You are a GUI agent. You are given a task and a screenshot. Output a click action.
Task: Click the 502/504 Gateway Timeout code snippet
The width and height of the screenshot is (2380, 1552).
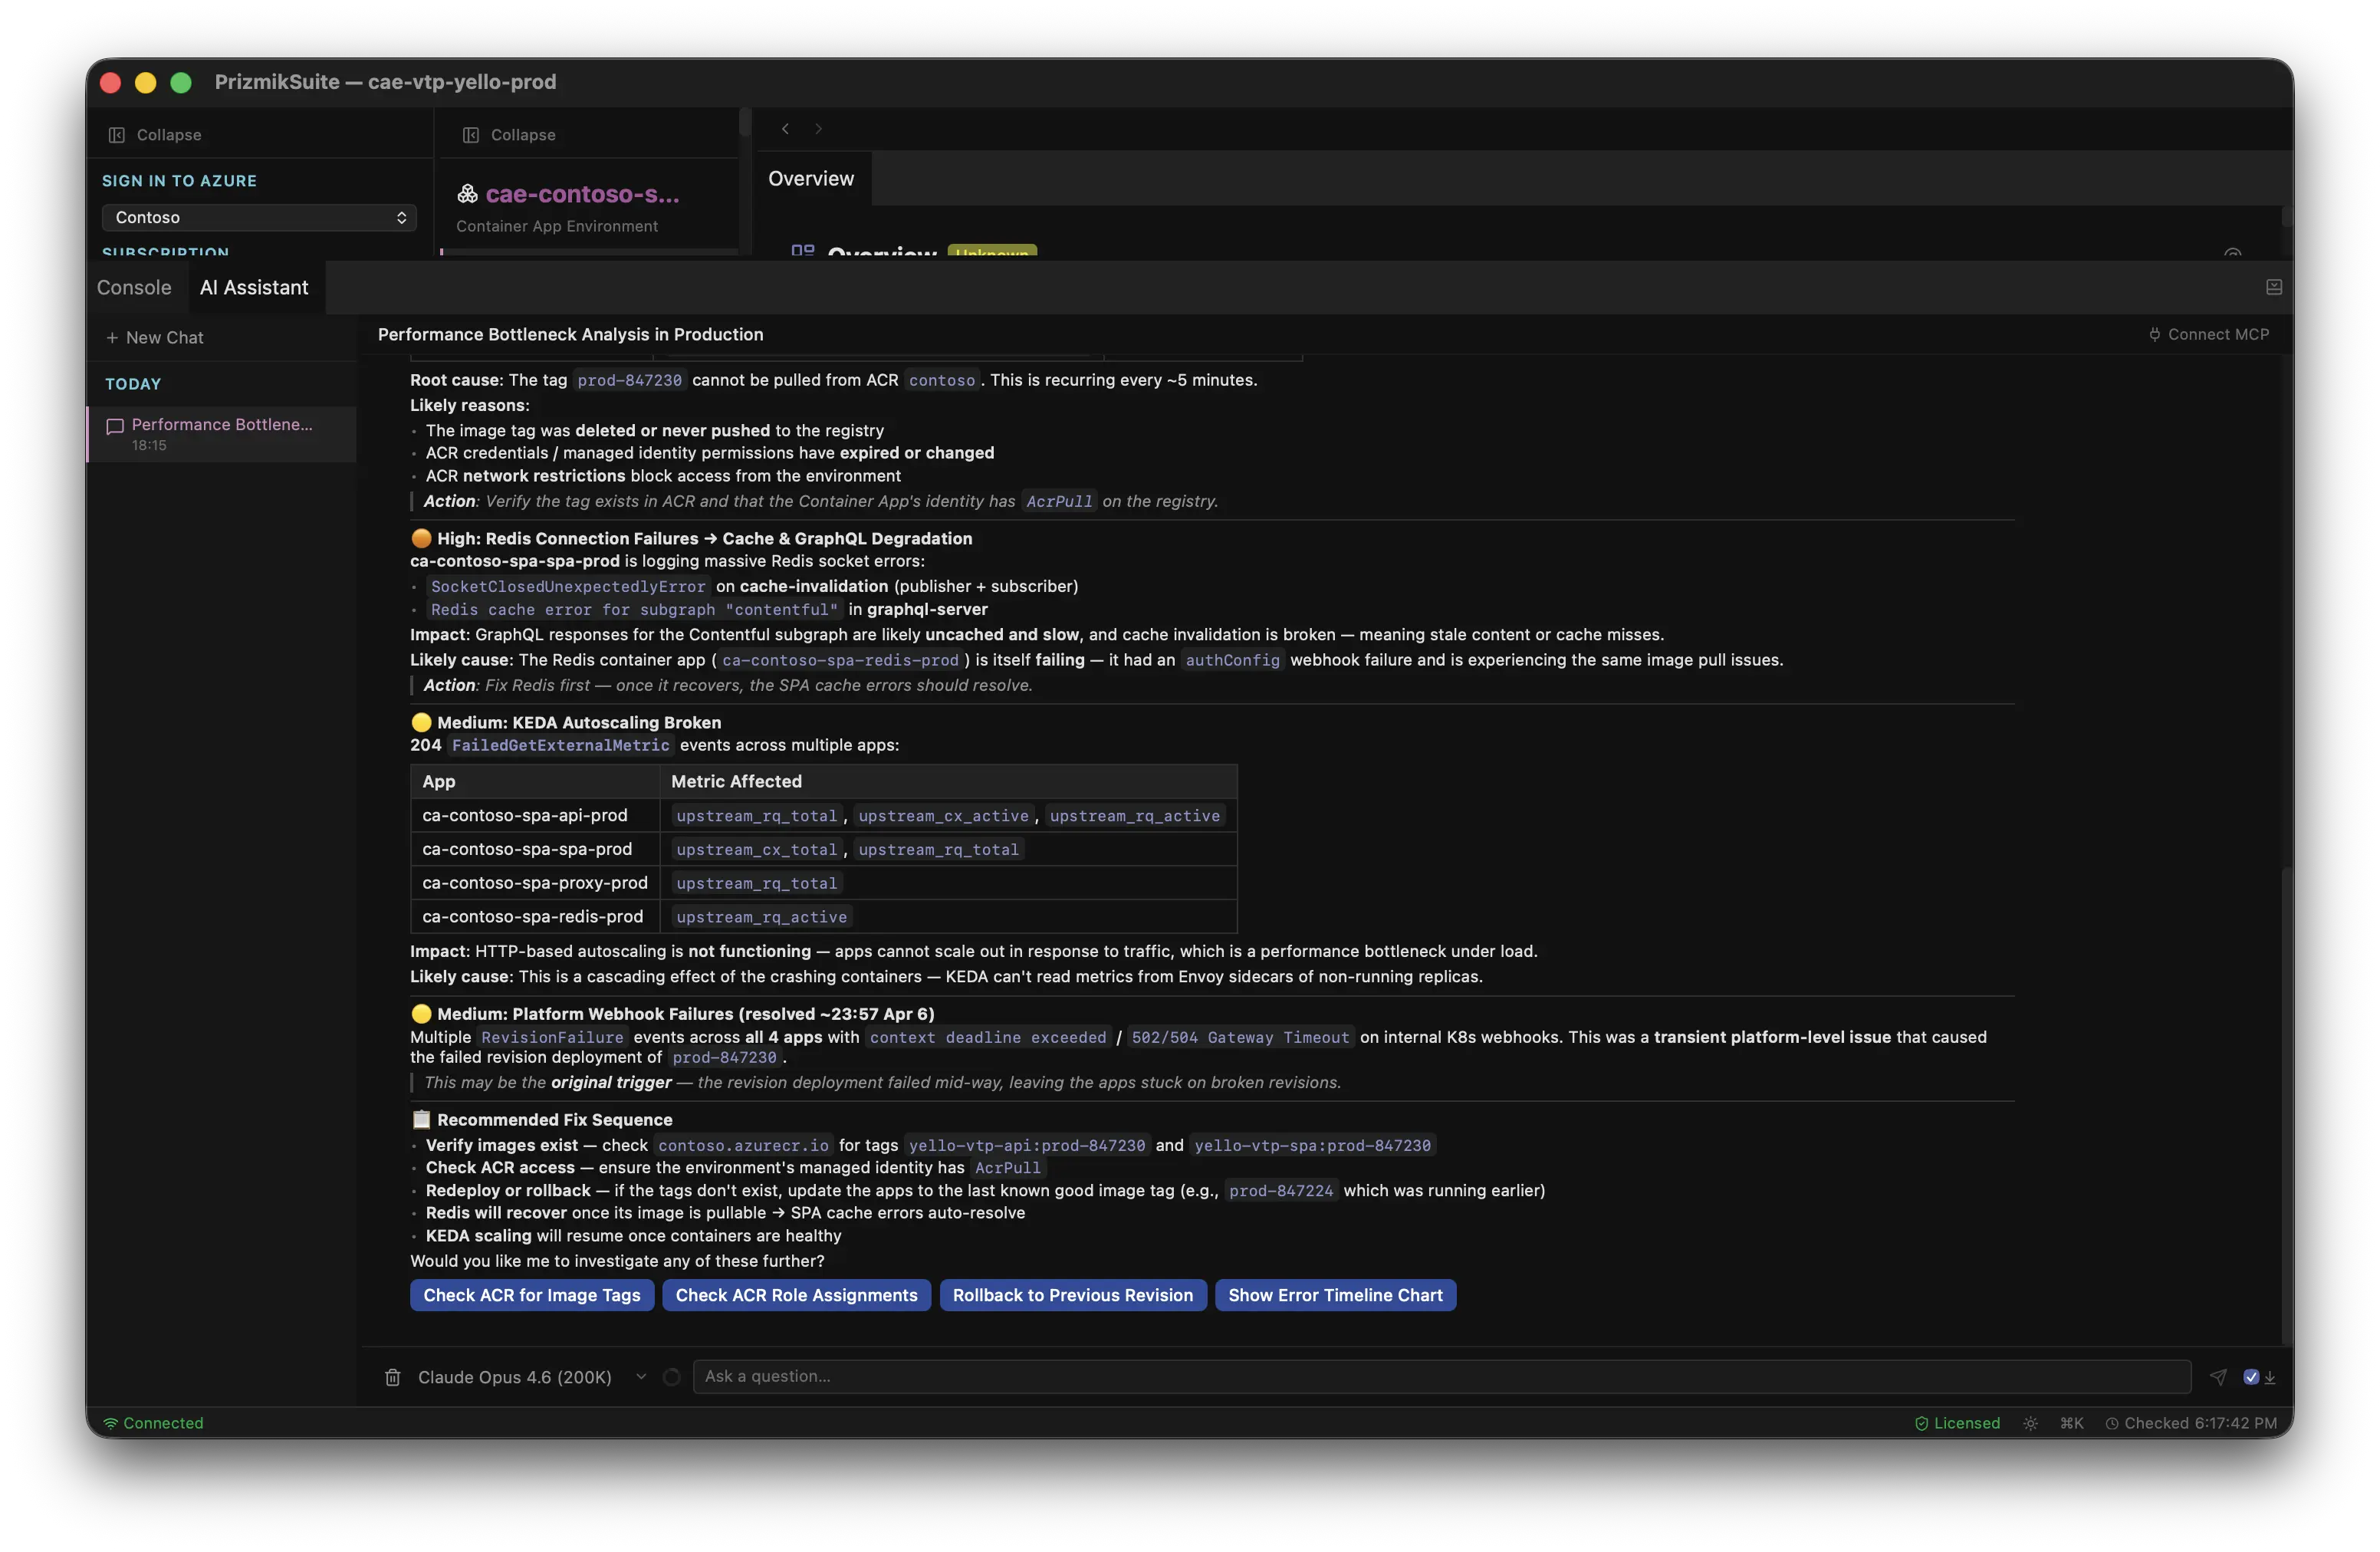coord(1240,1038)
